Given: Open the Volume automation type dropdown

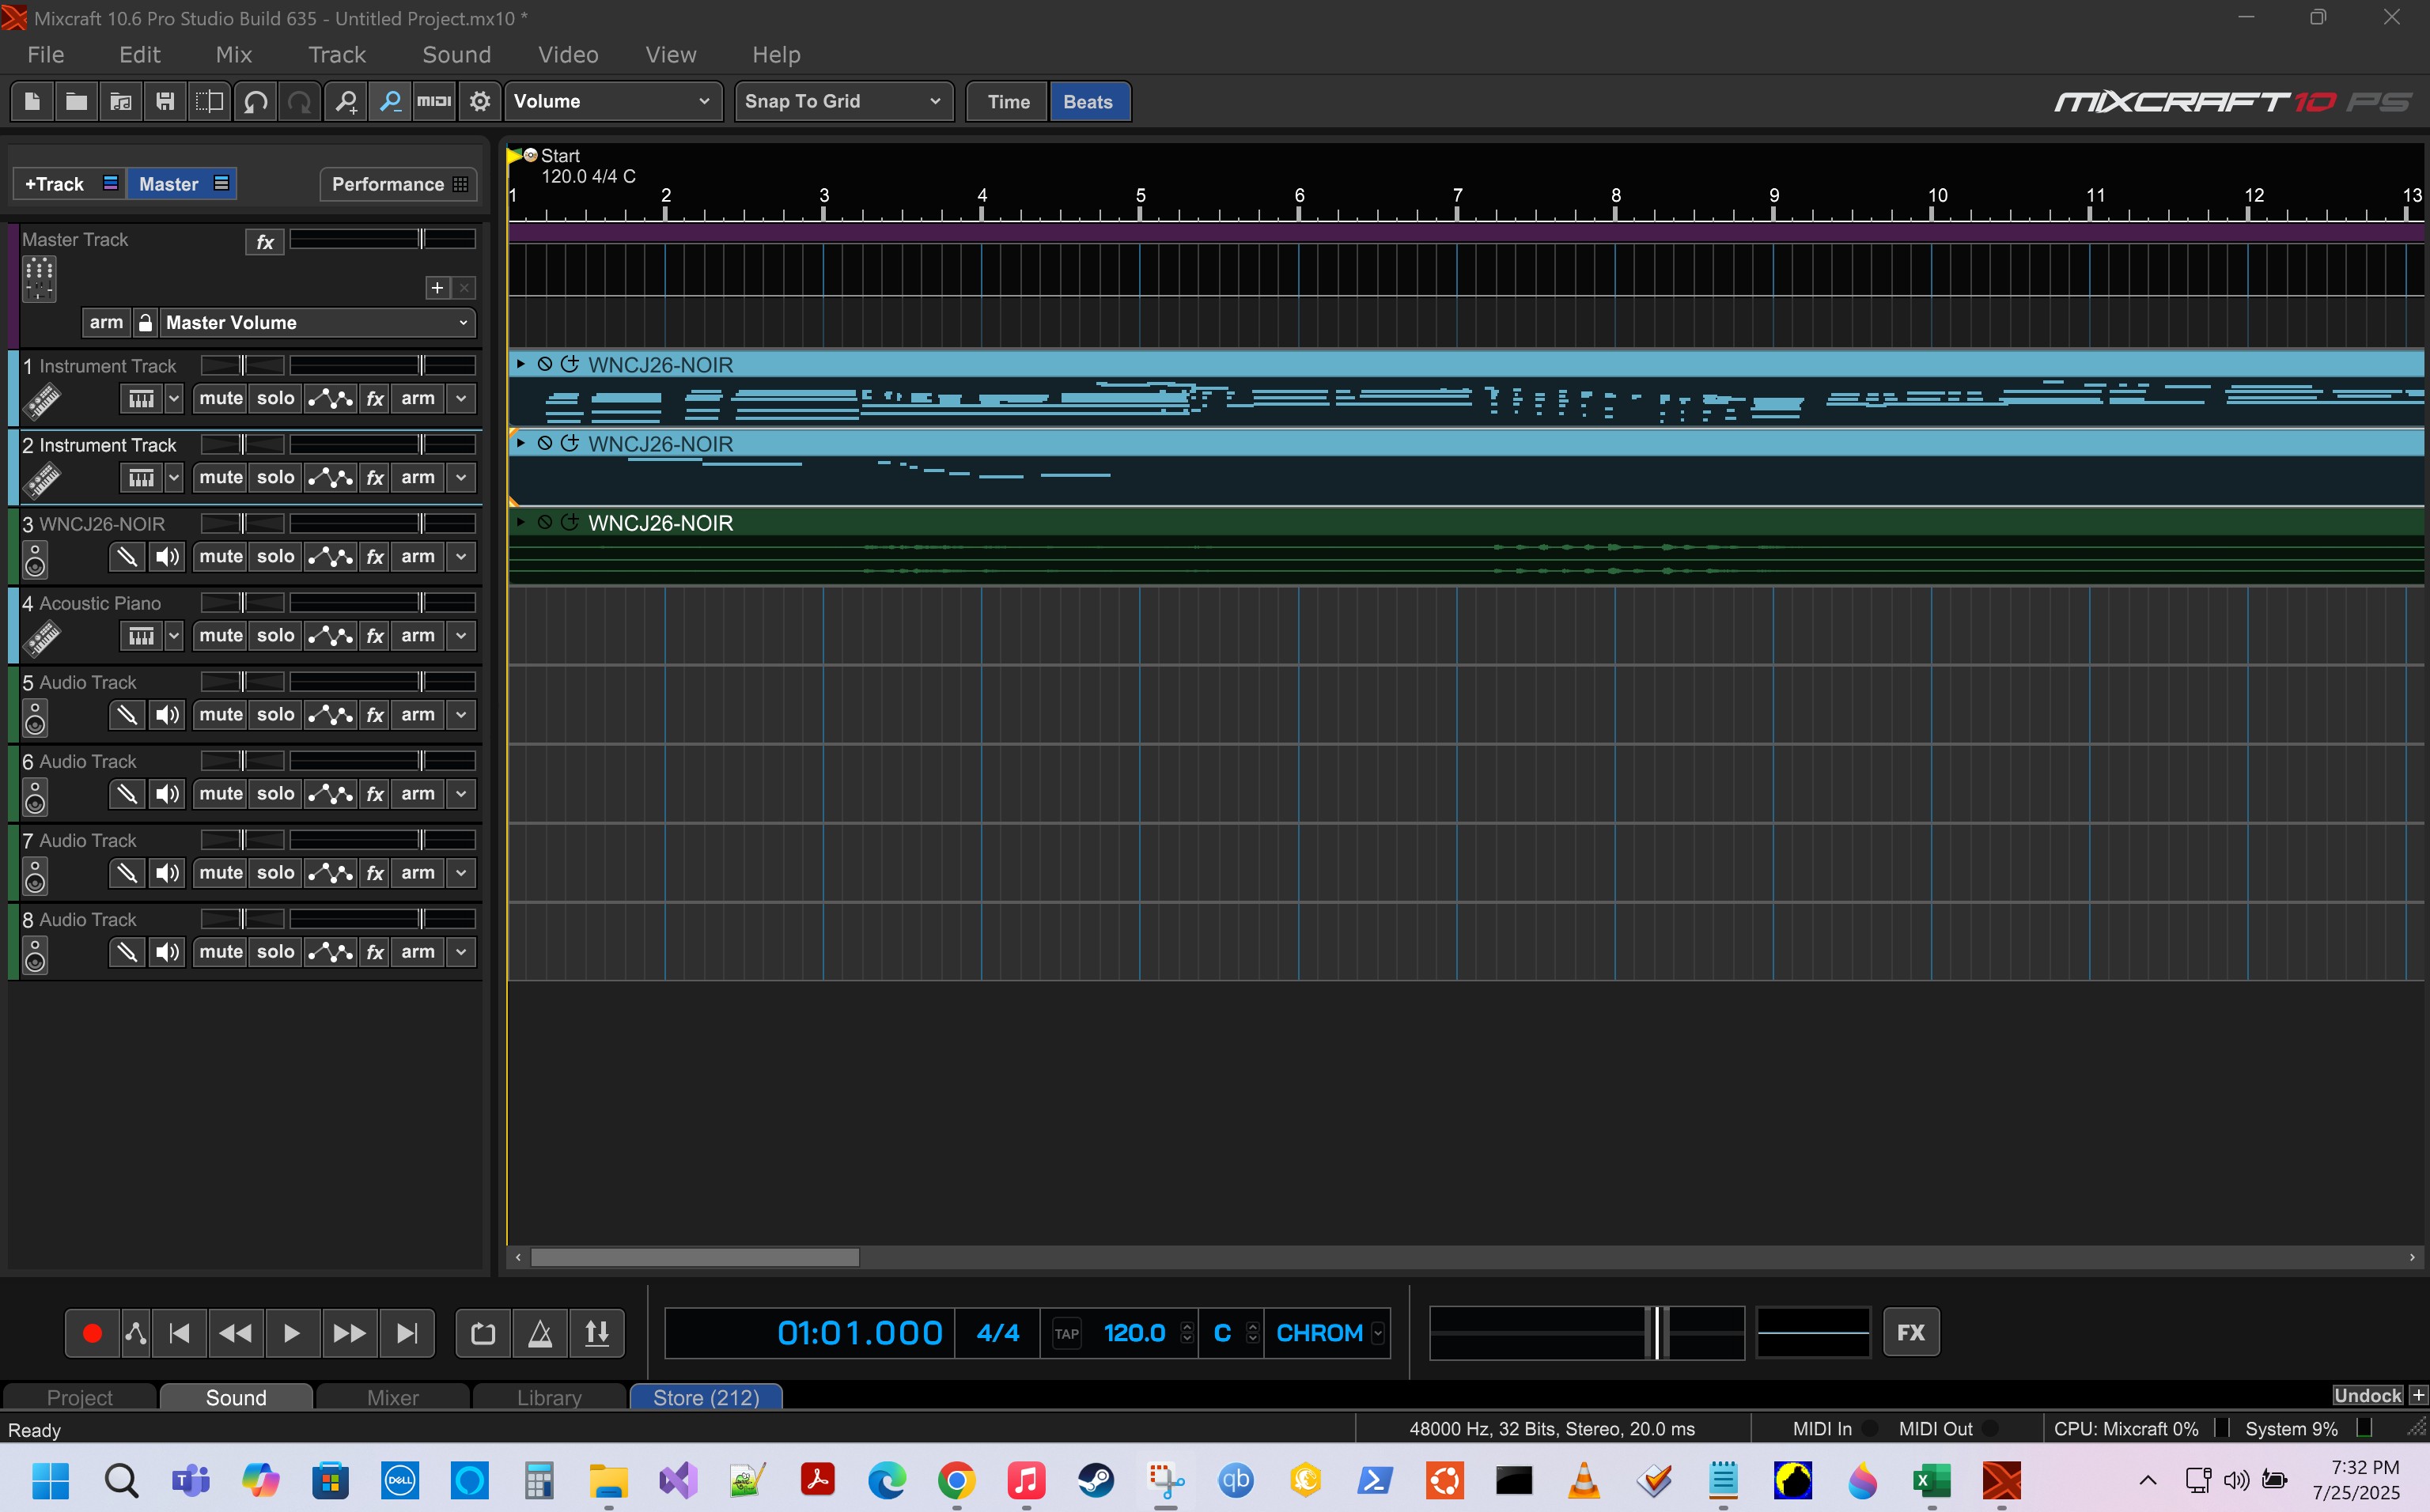Looking at the screenshot, I should [x=612, y=101].
